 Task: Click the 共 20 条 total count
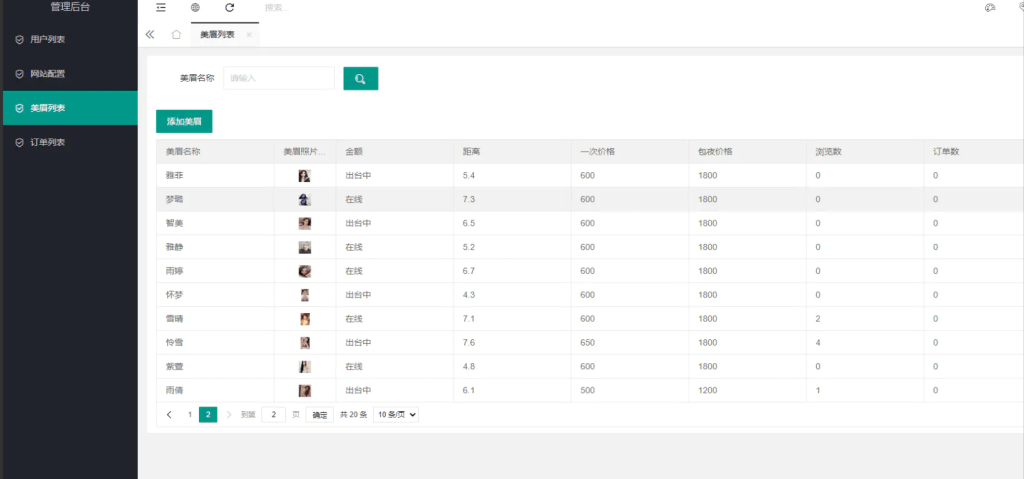[x=354, y=415]
